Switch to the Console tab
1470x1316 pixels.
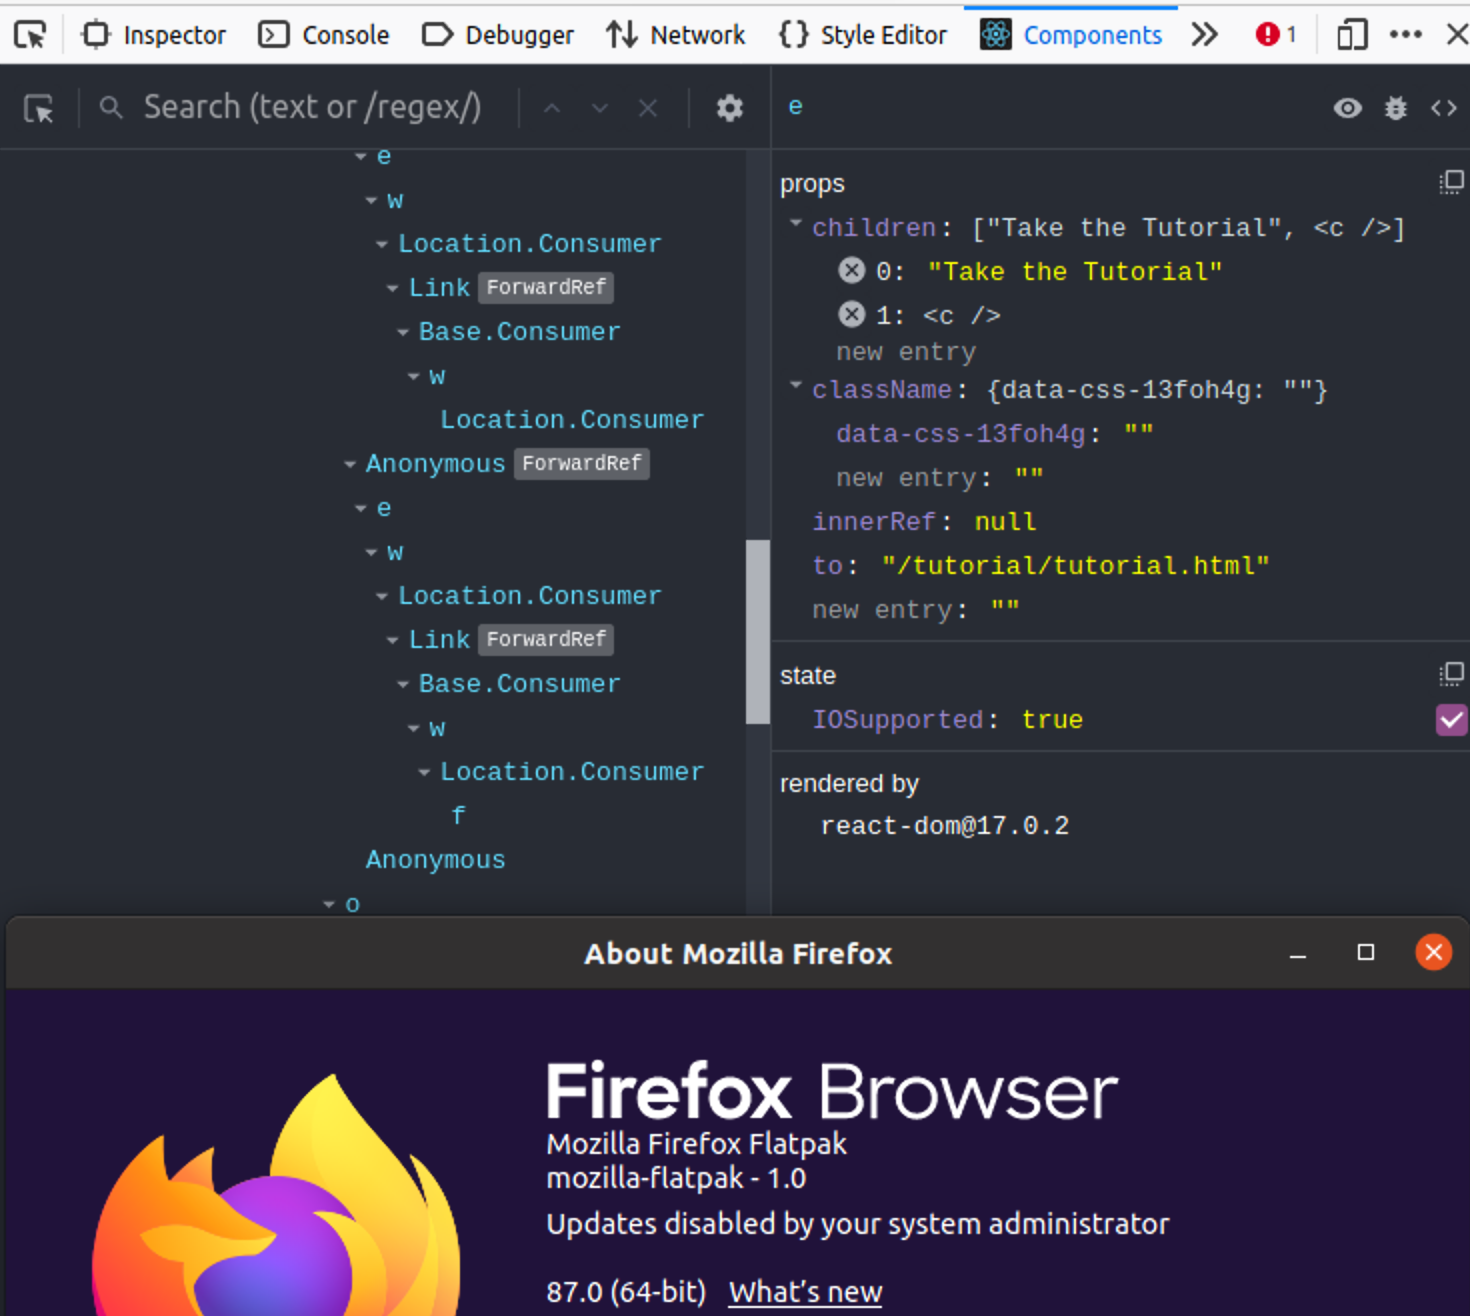point(322,34)
